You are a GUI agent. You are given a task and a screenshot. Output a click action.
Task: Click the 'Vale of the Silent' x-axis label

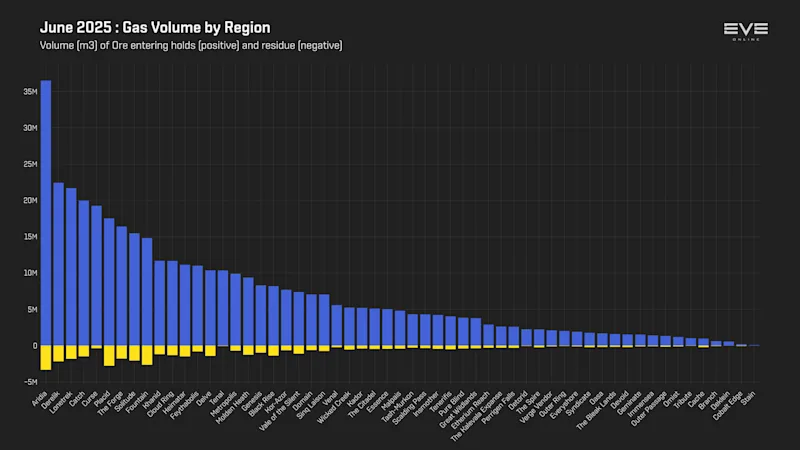(280, 411)
